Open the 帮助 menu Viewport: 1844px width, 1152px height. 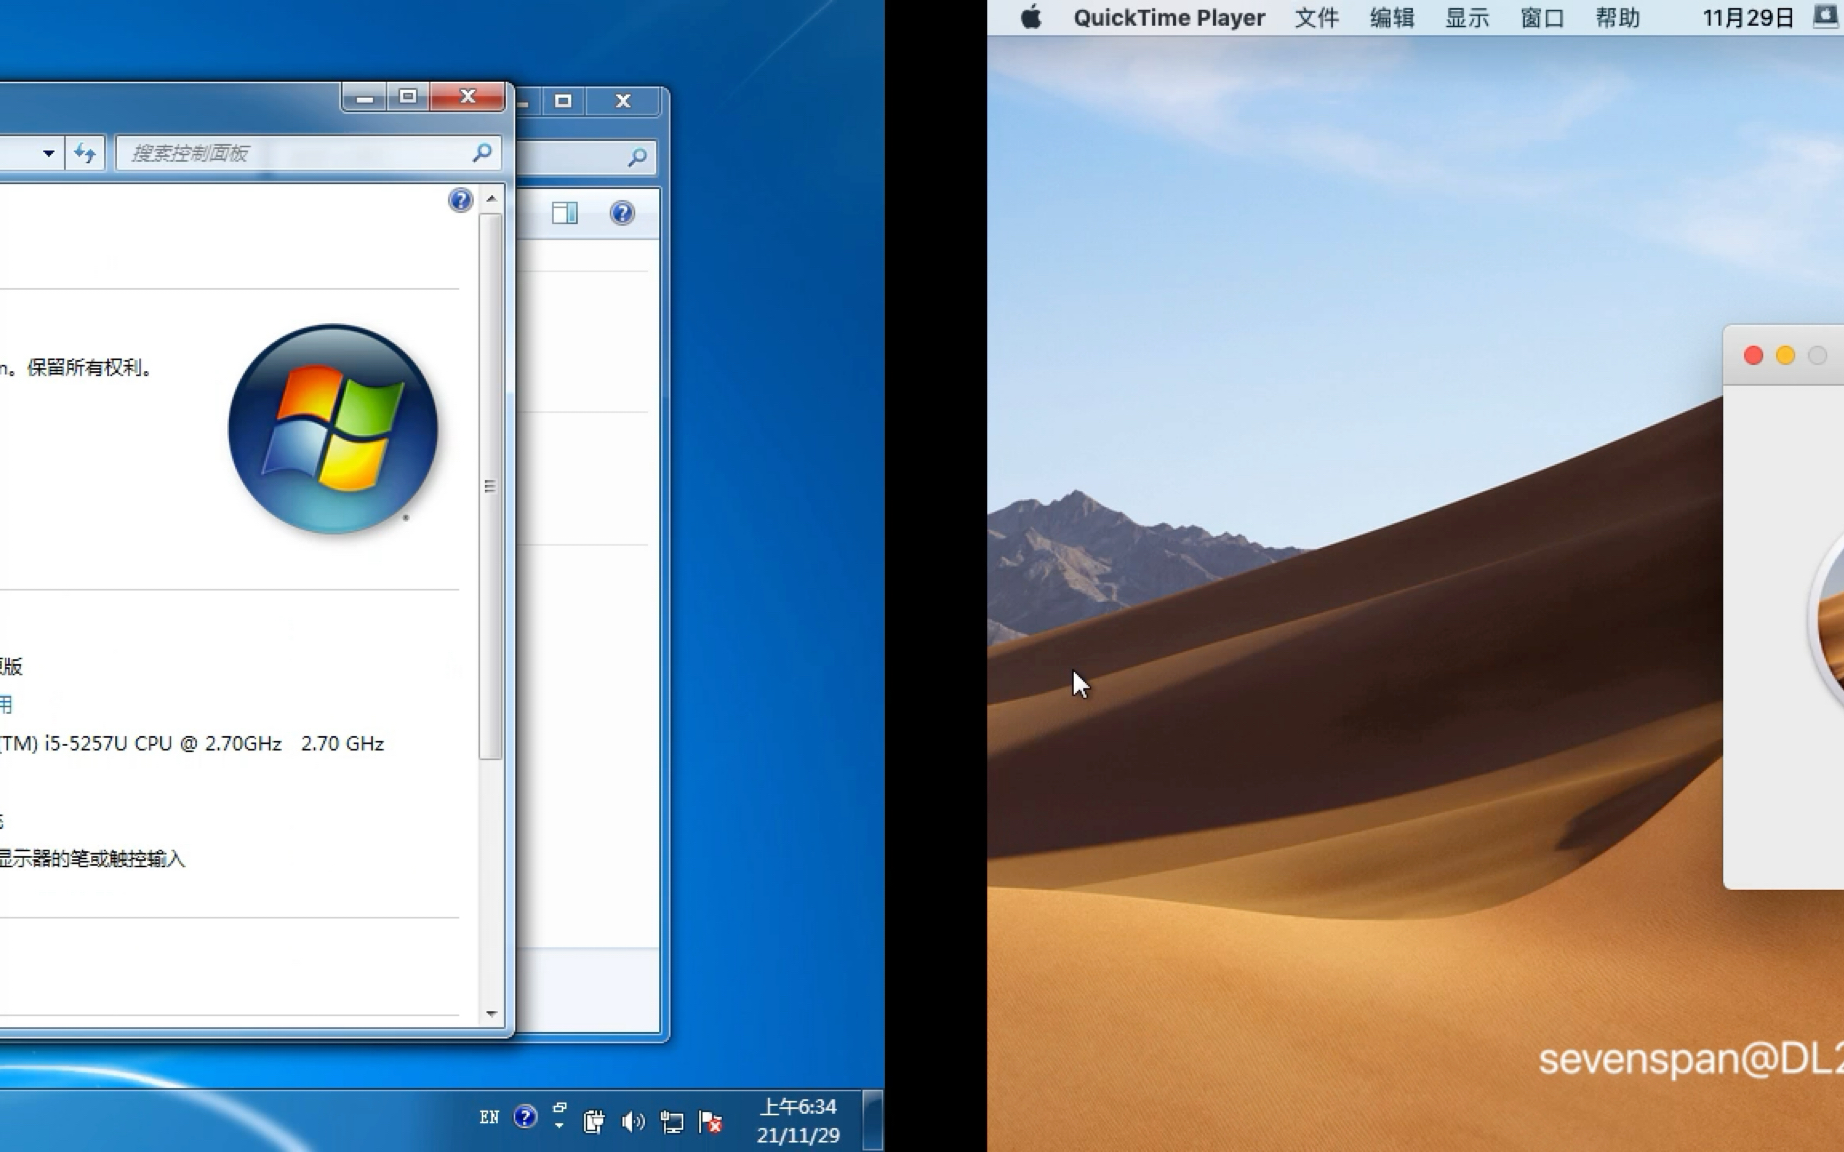click(1617, 17)
